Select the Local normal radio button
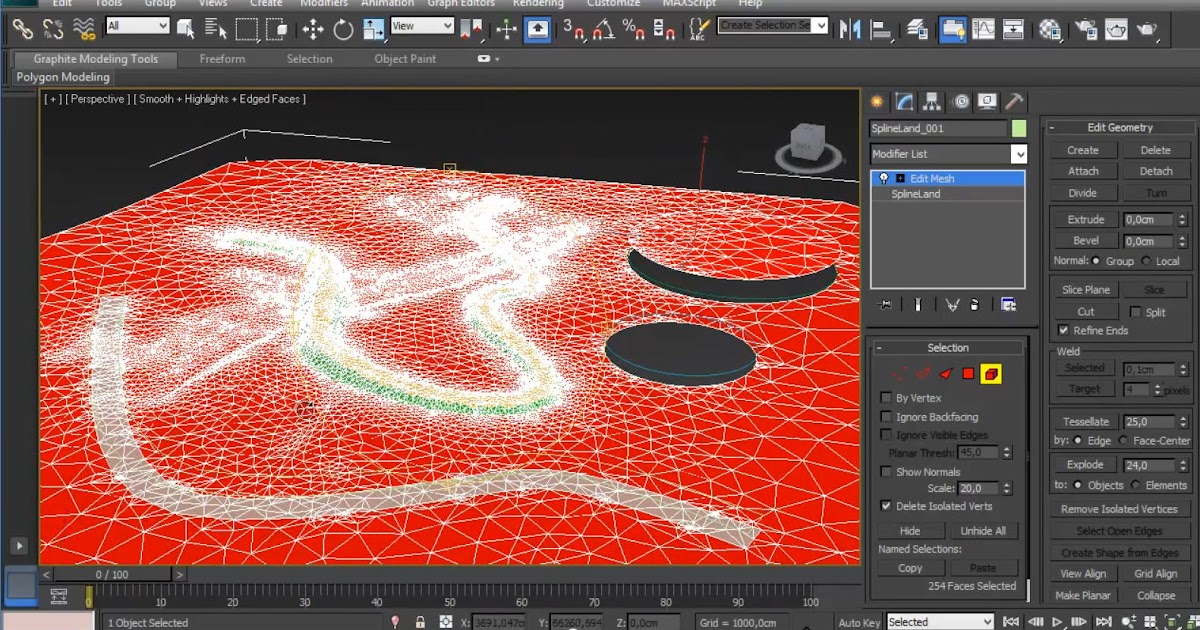 pyautogui.click(x=1147, y=261)
